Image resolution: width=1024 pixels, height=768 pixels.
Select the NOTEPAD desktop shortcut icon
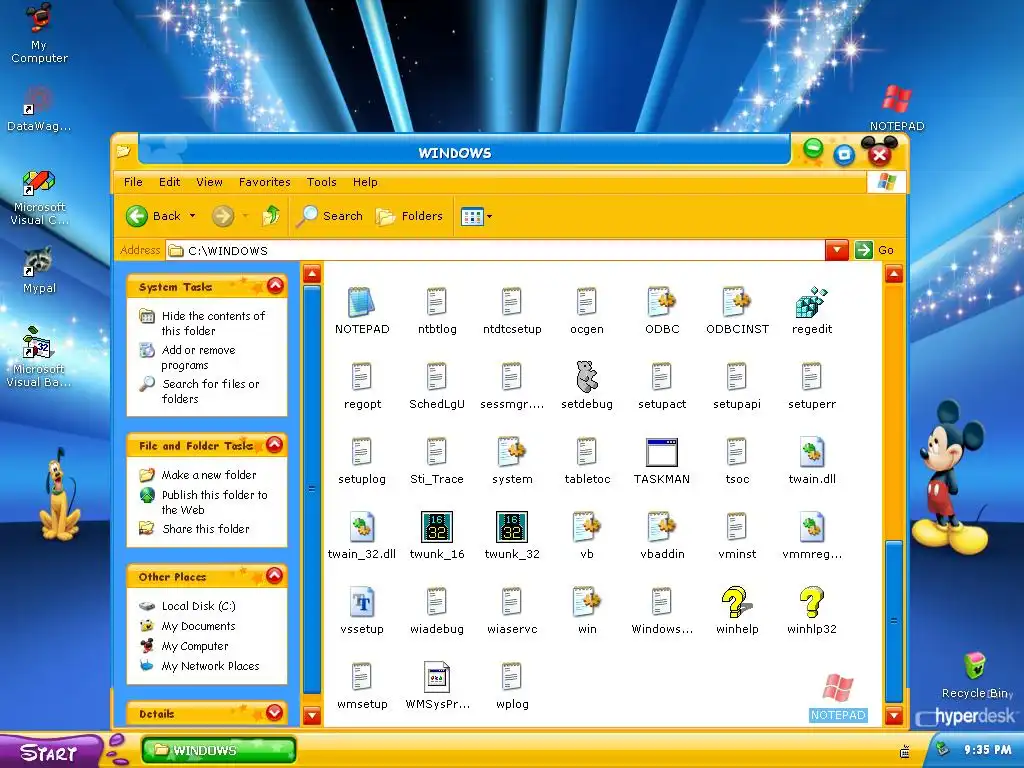897,108
